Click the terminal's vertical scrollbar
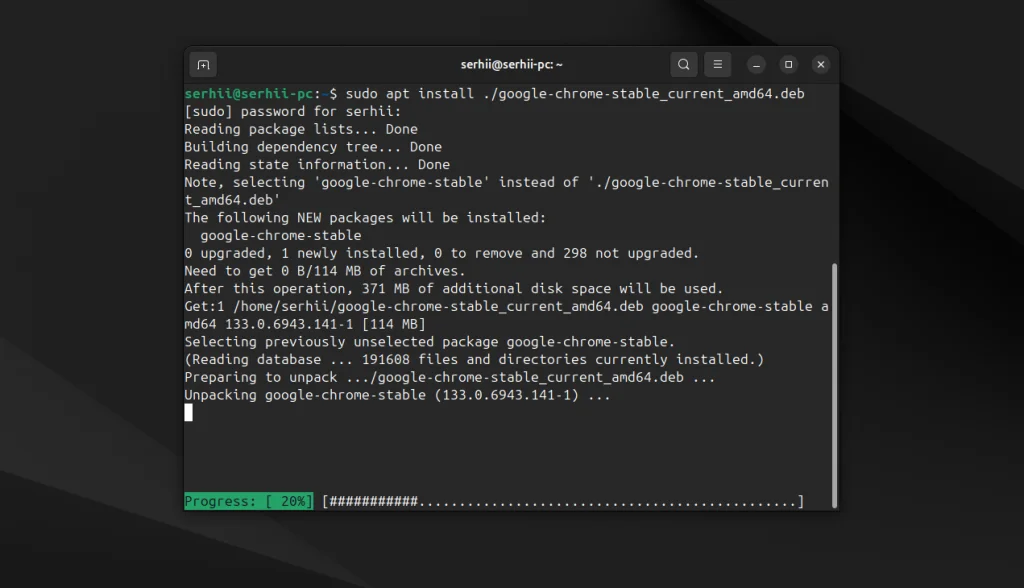Screen dimensions: 1024x588 coord(834,380)
